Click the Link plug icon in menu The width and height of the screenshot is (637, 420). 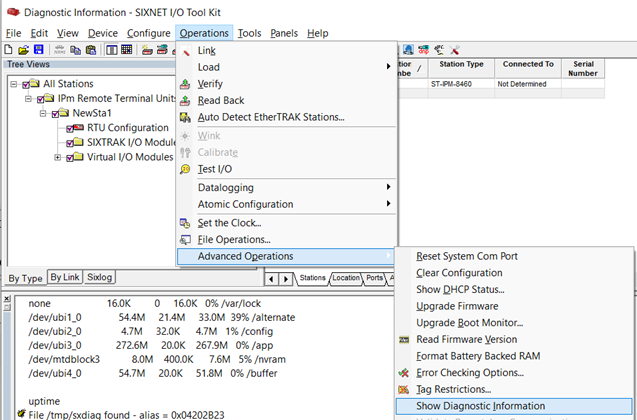click(185, 51)
